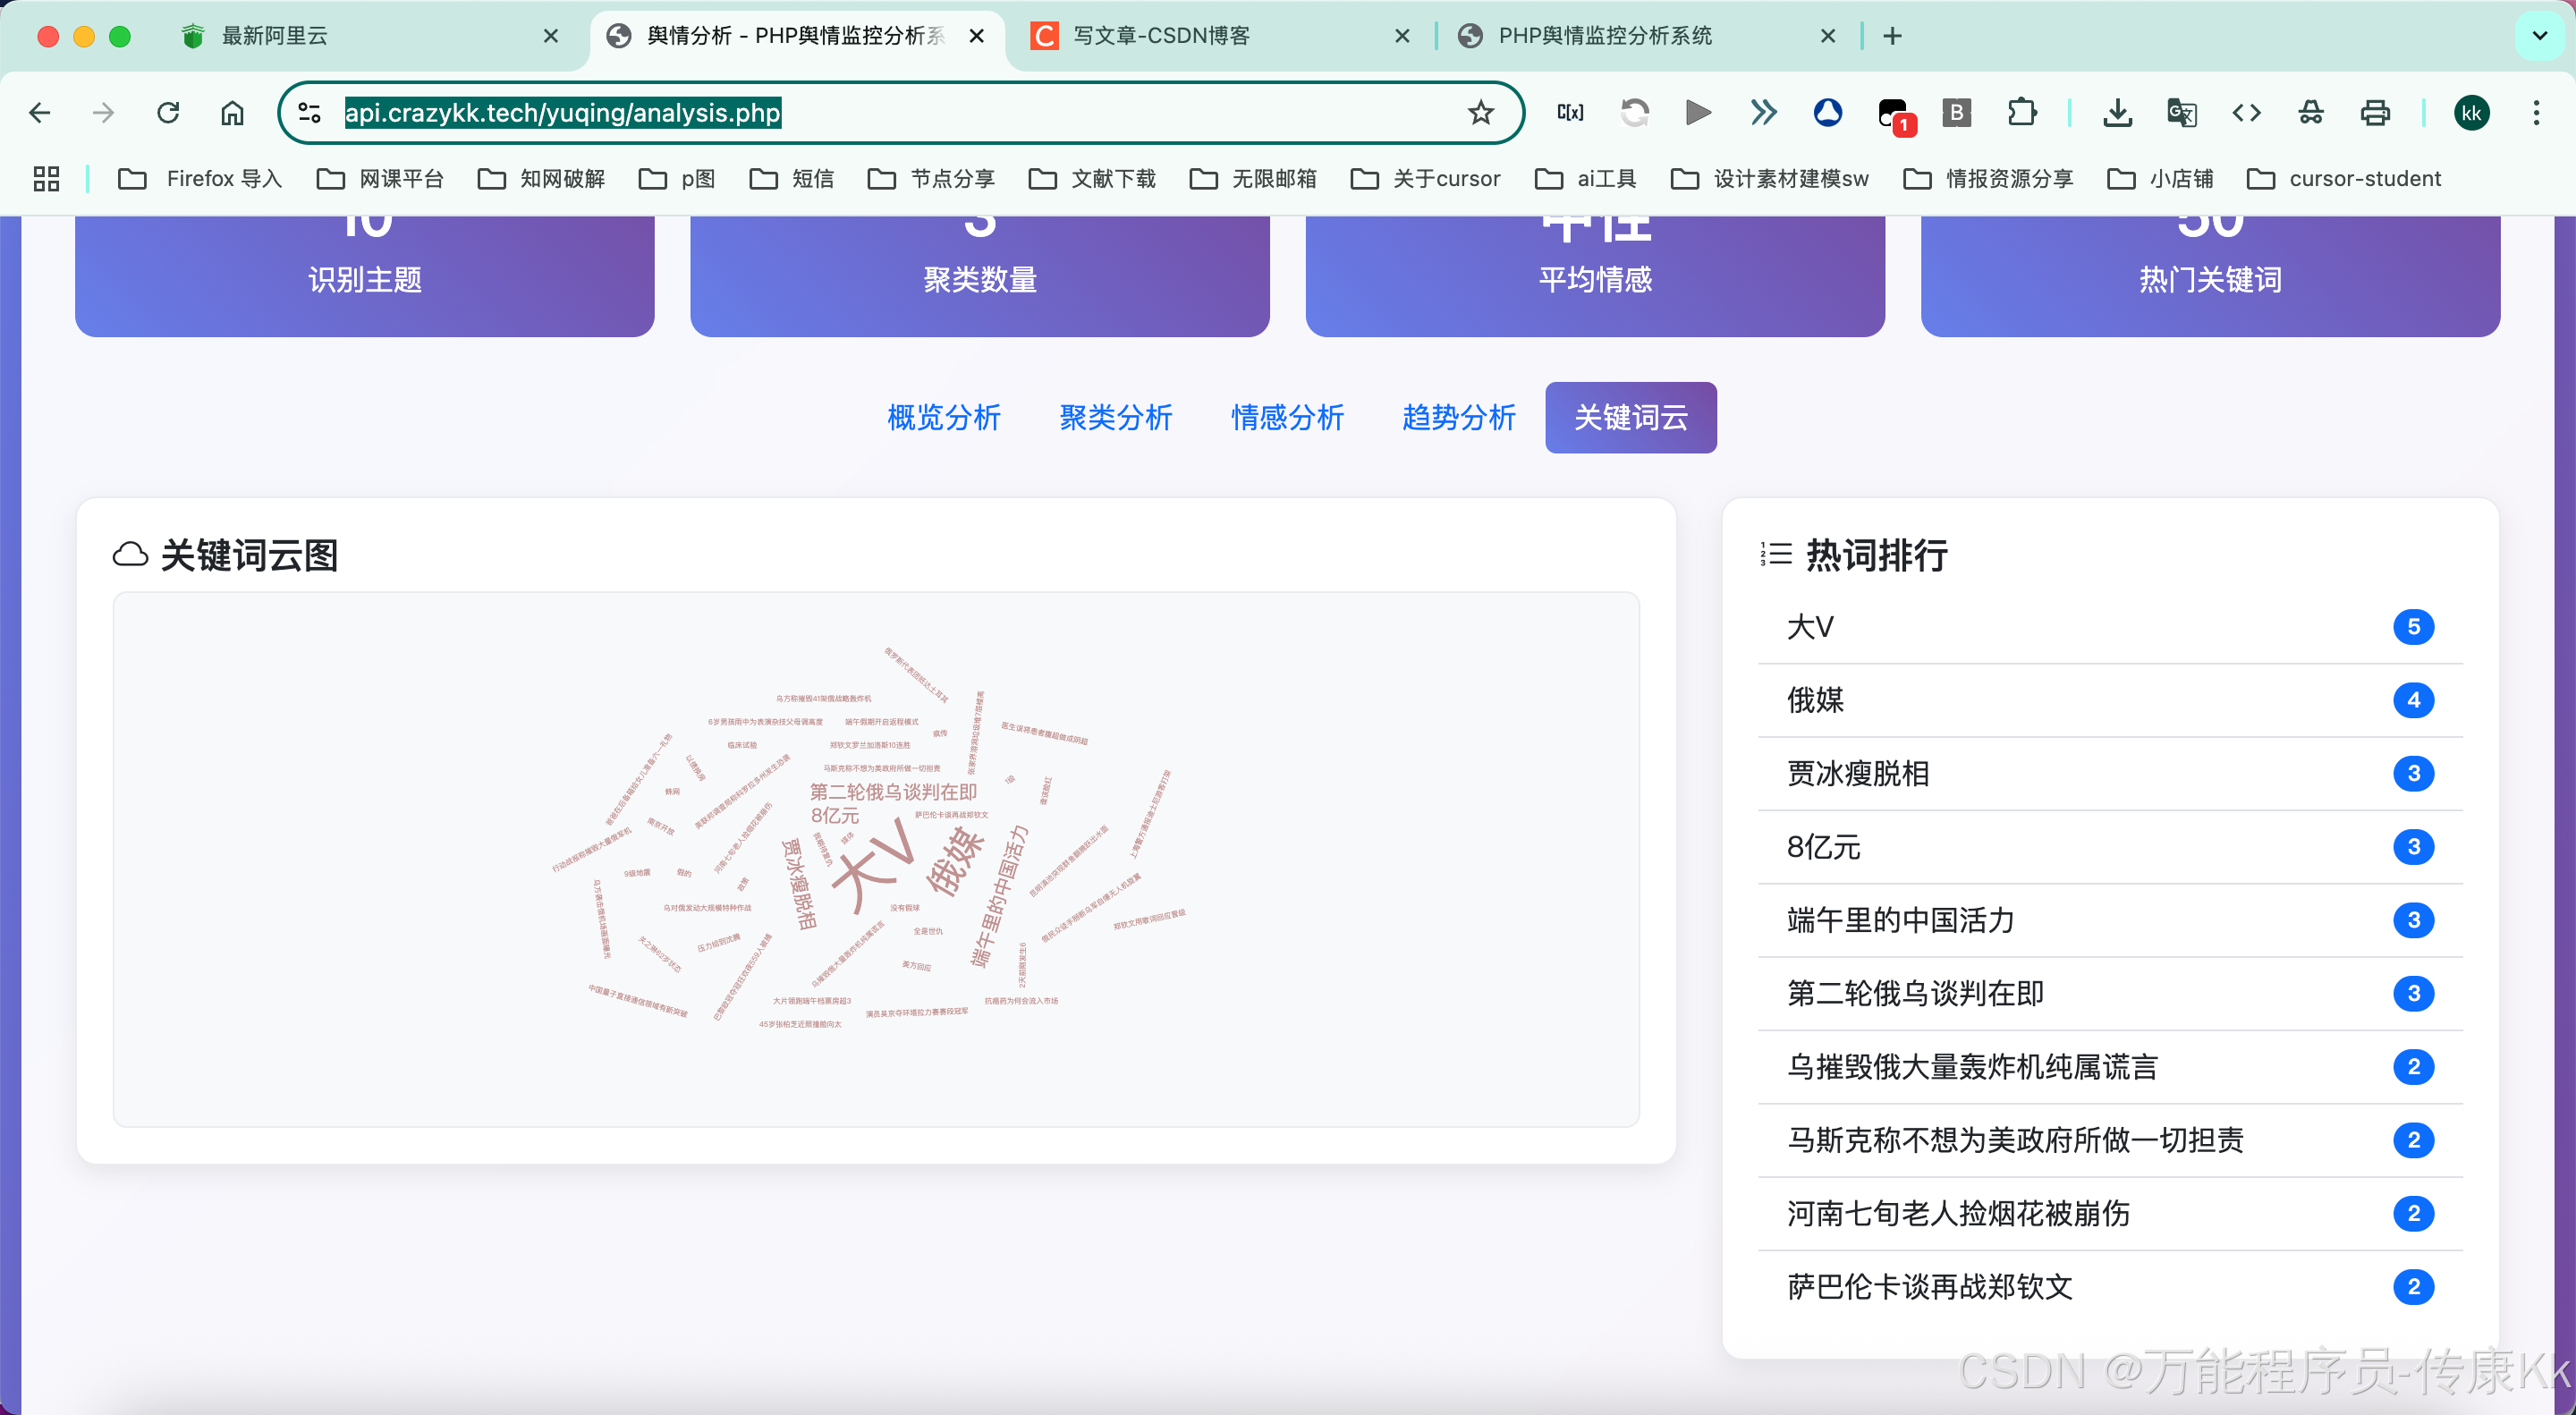Click the browser reload page icon

click(168, 113)
